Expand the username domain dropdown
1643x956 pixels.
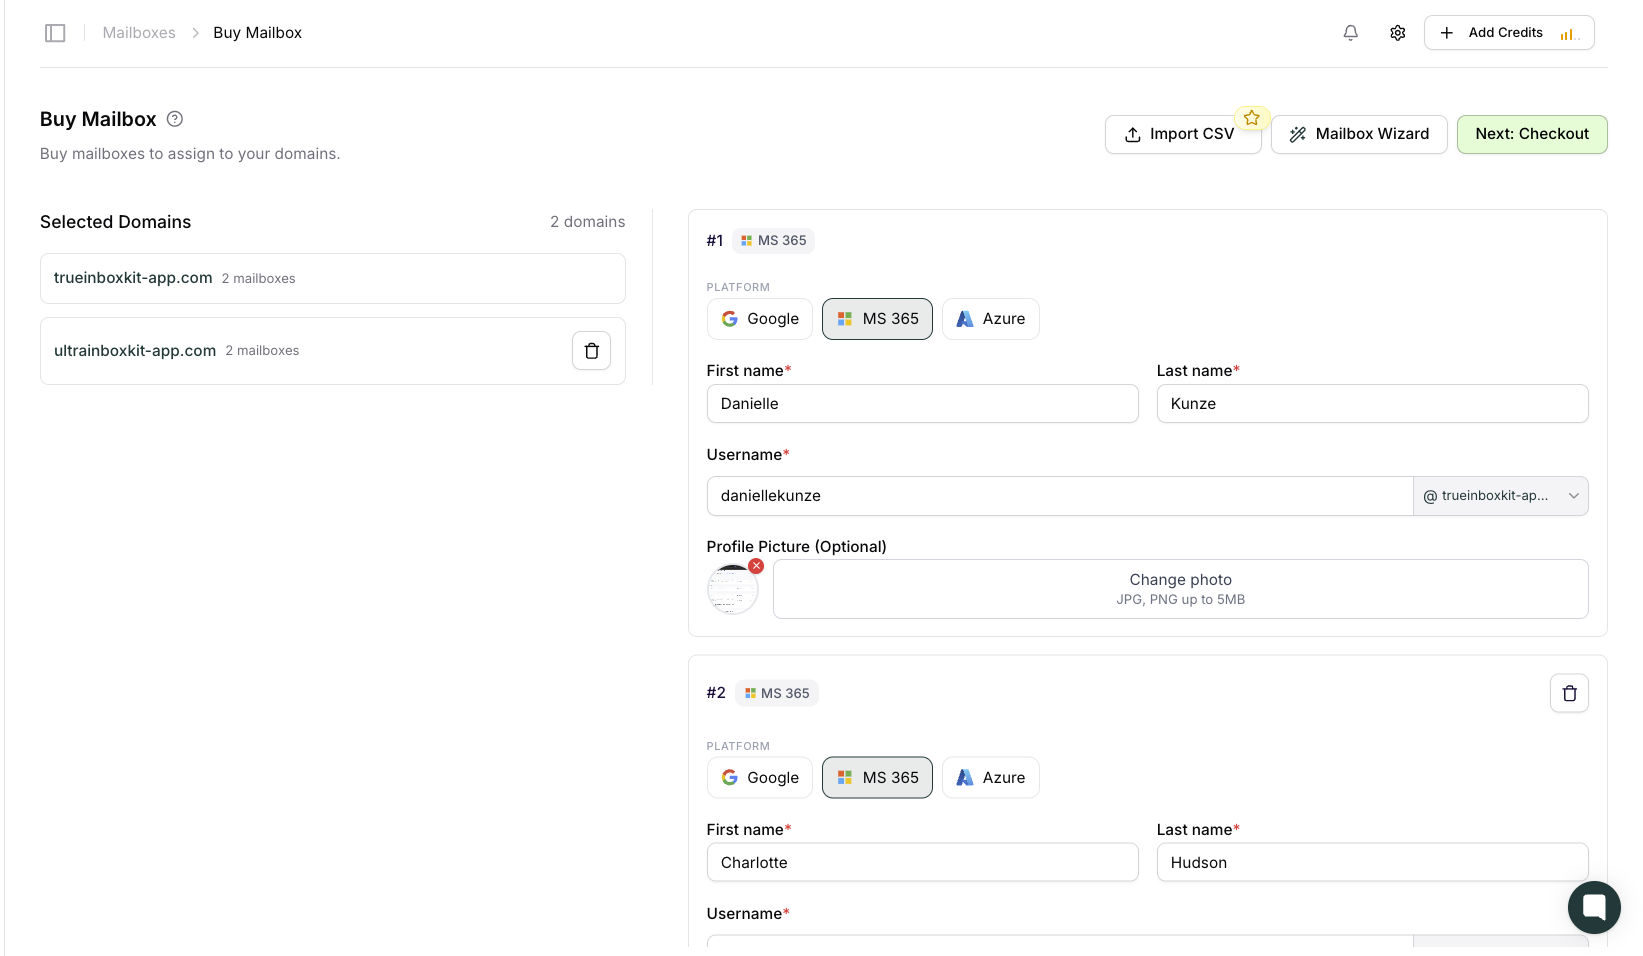click(1500, 496)
